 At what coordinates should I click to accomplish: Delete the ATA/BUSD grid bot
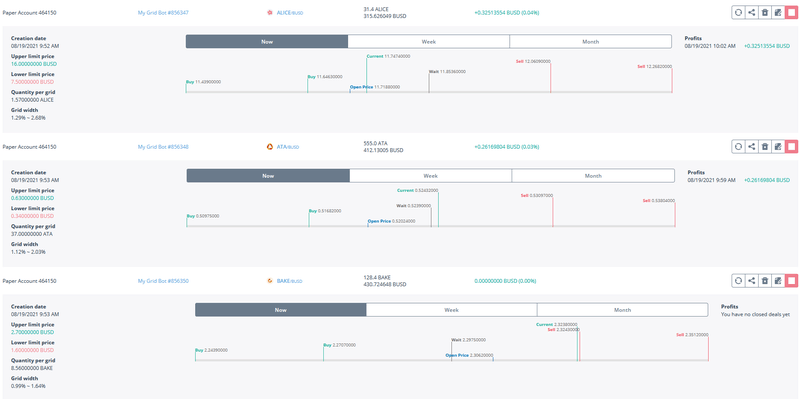[764, 147]
